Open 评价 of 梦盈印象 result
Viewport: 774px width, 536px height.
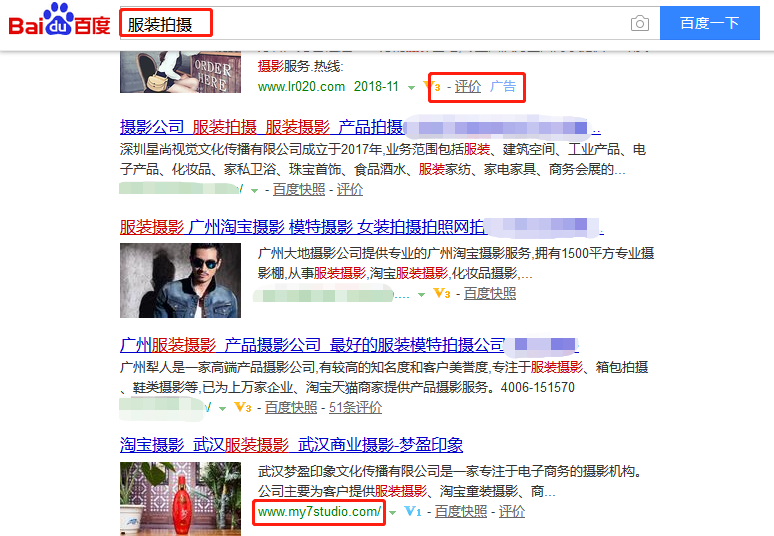click(511, 512)
